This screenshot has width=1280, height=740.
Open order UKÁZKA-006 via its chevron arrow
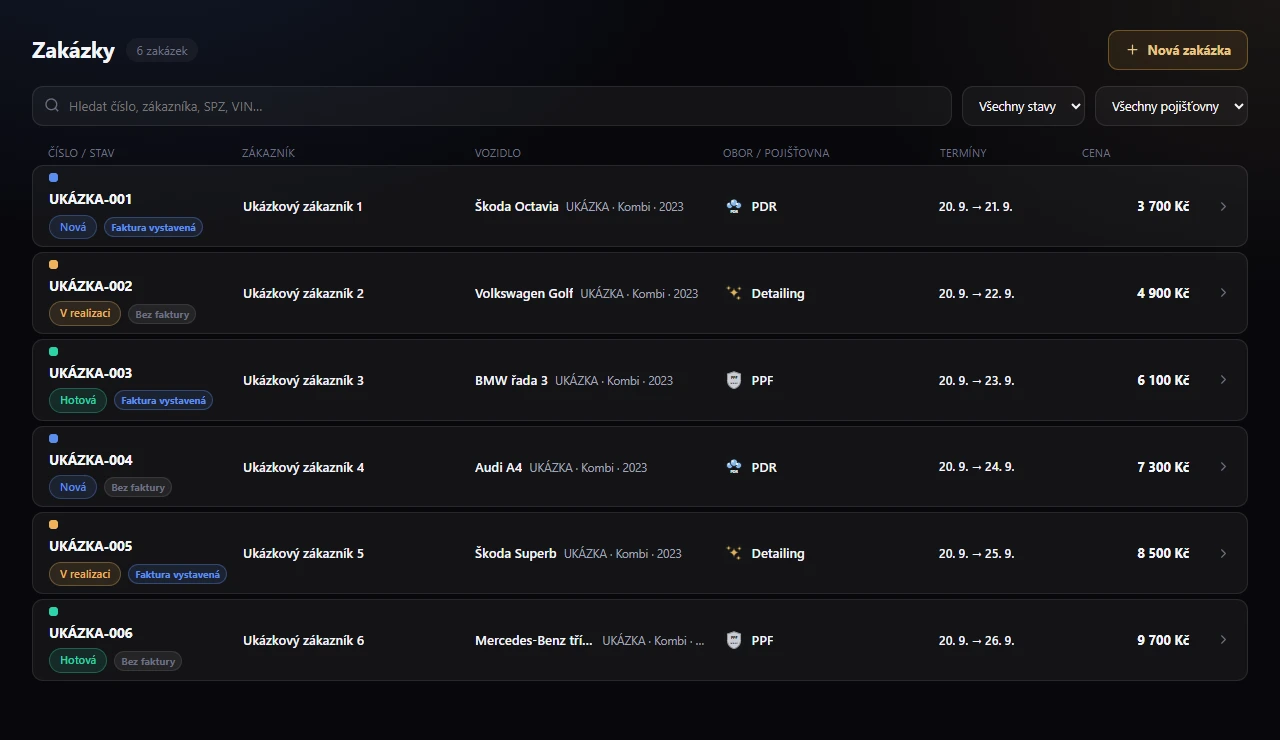point(1223,640)
